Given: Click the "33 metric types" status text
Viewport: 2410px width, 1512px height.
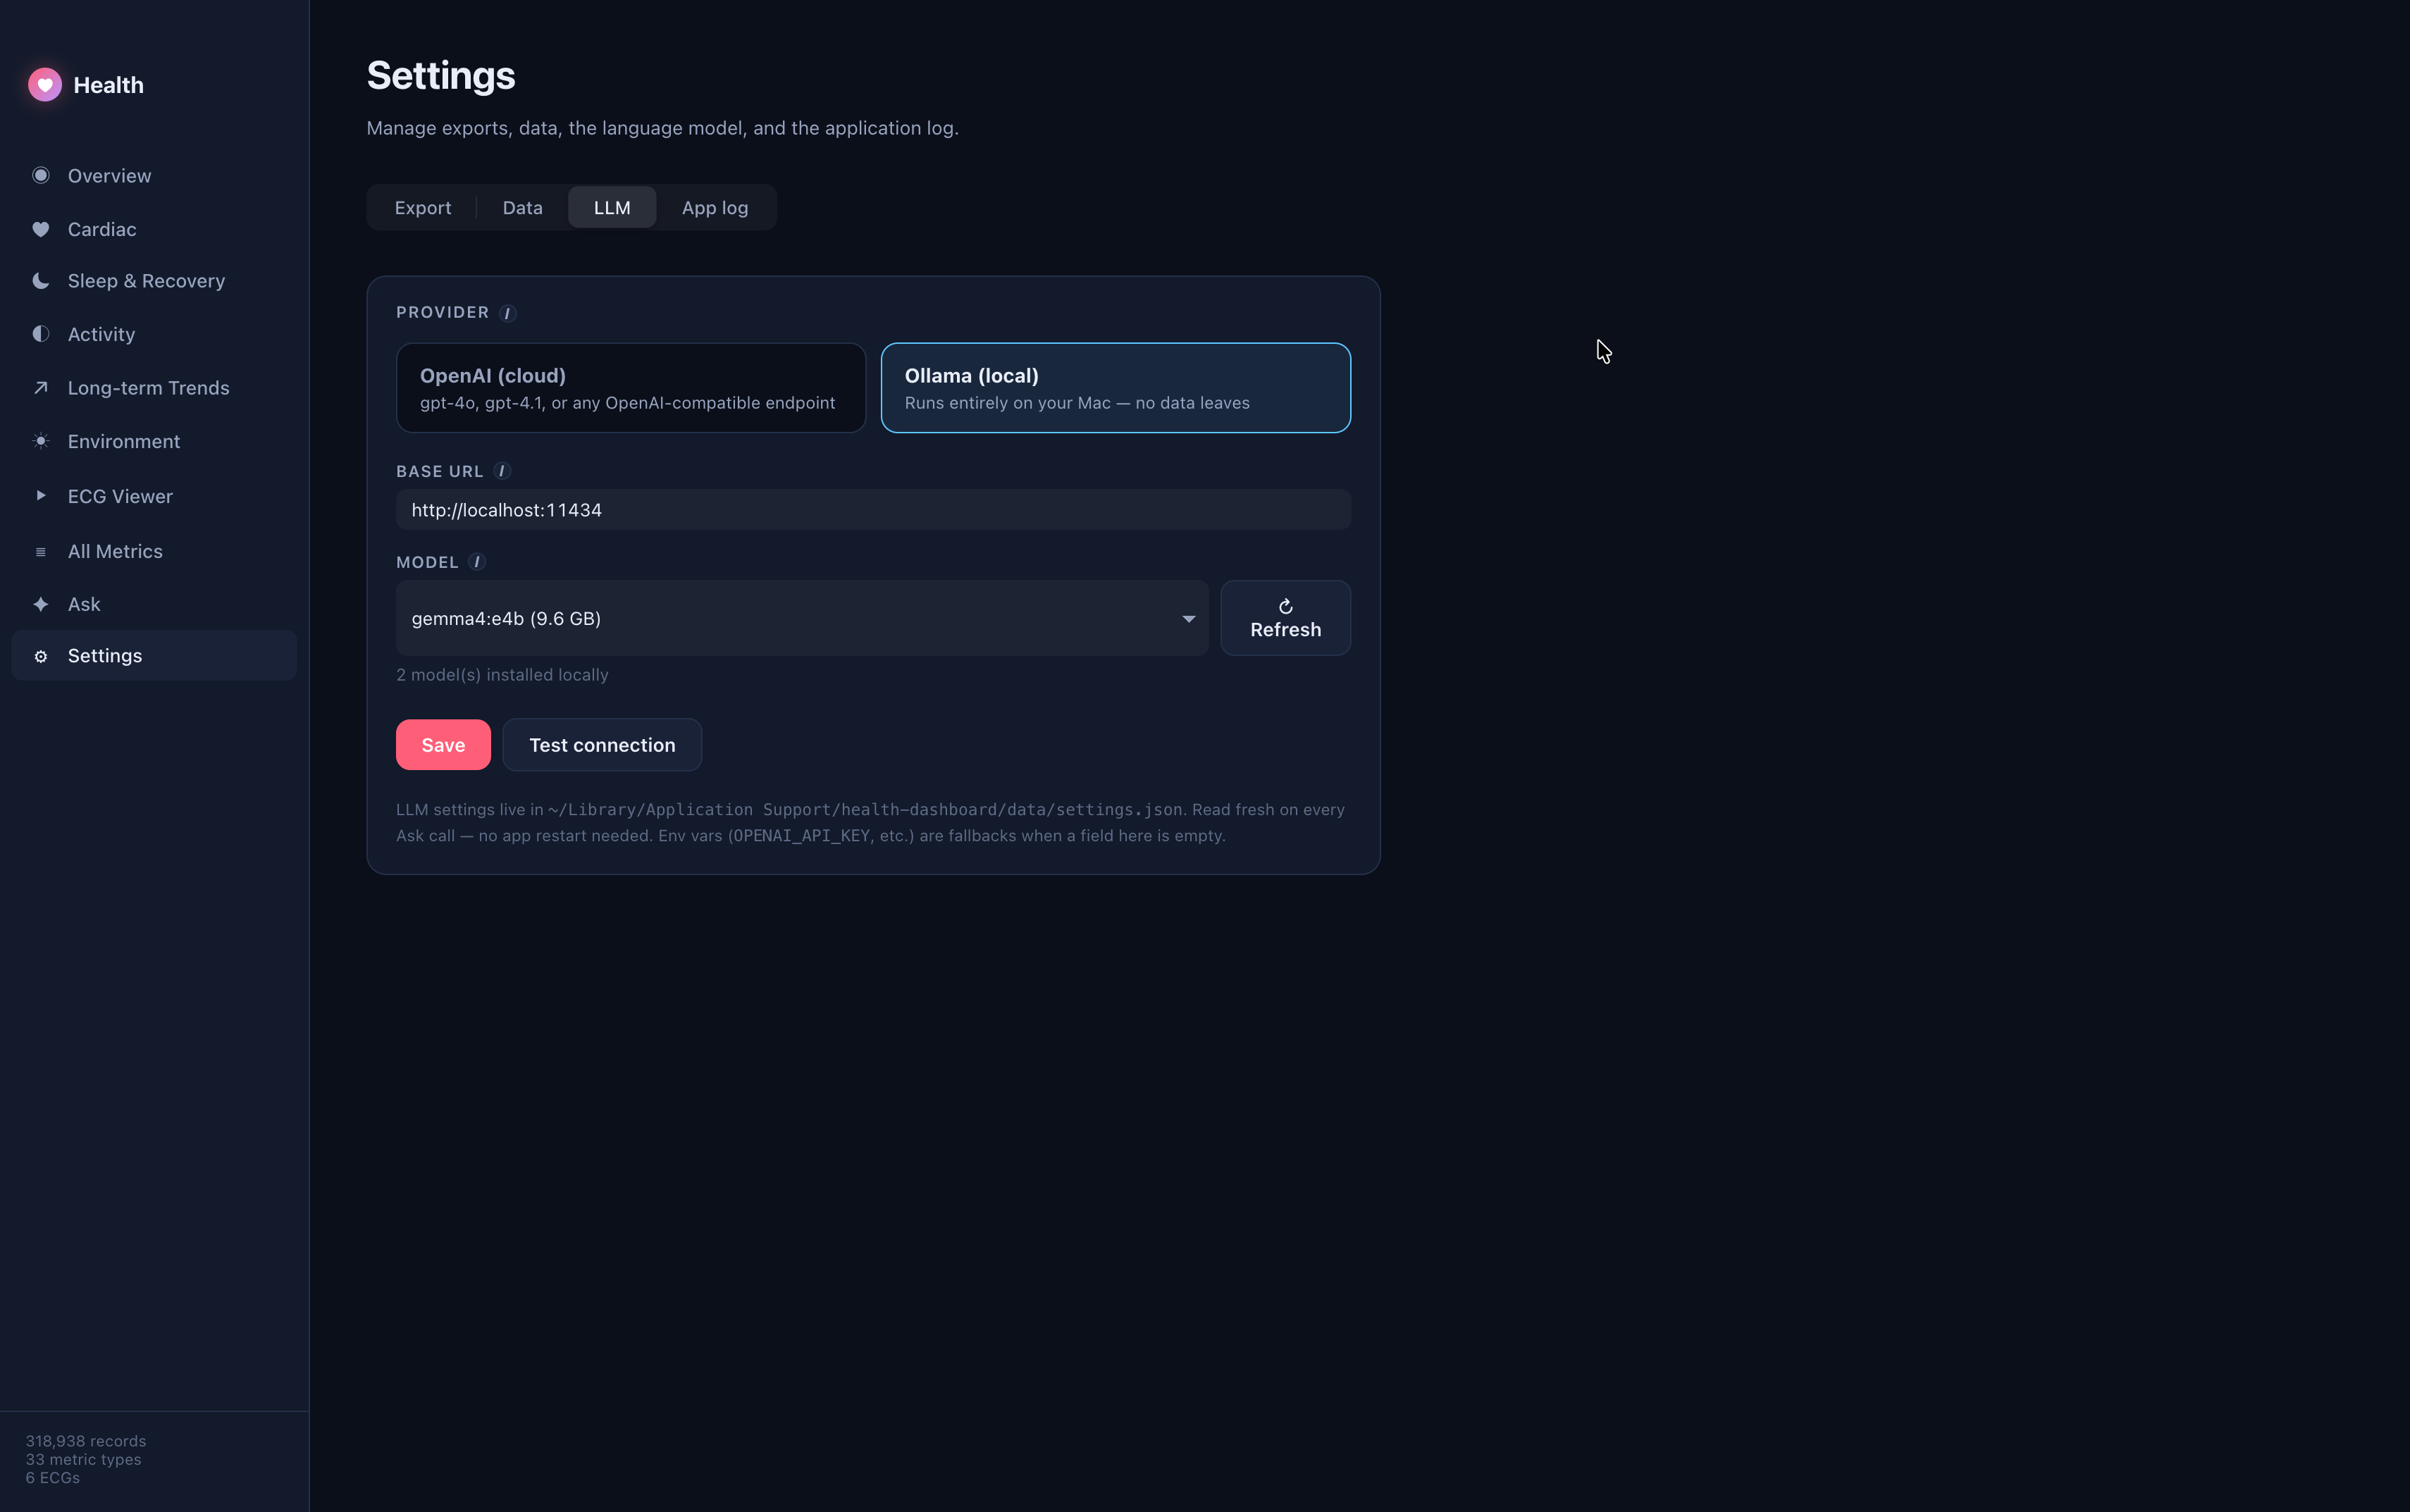Looking at the screenshot, I should coord(83,1459).
